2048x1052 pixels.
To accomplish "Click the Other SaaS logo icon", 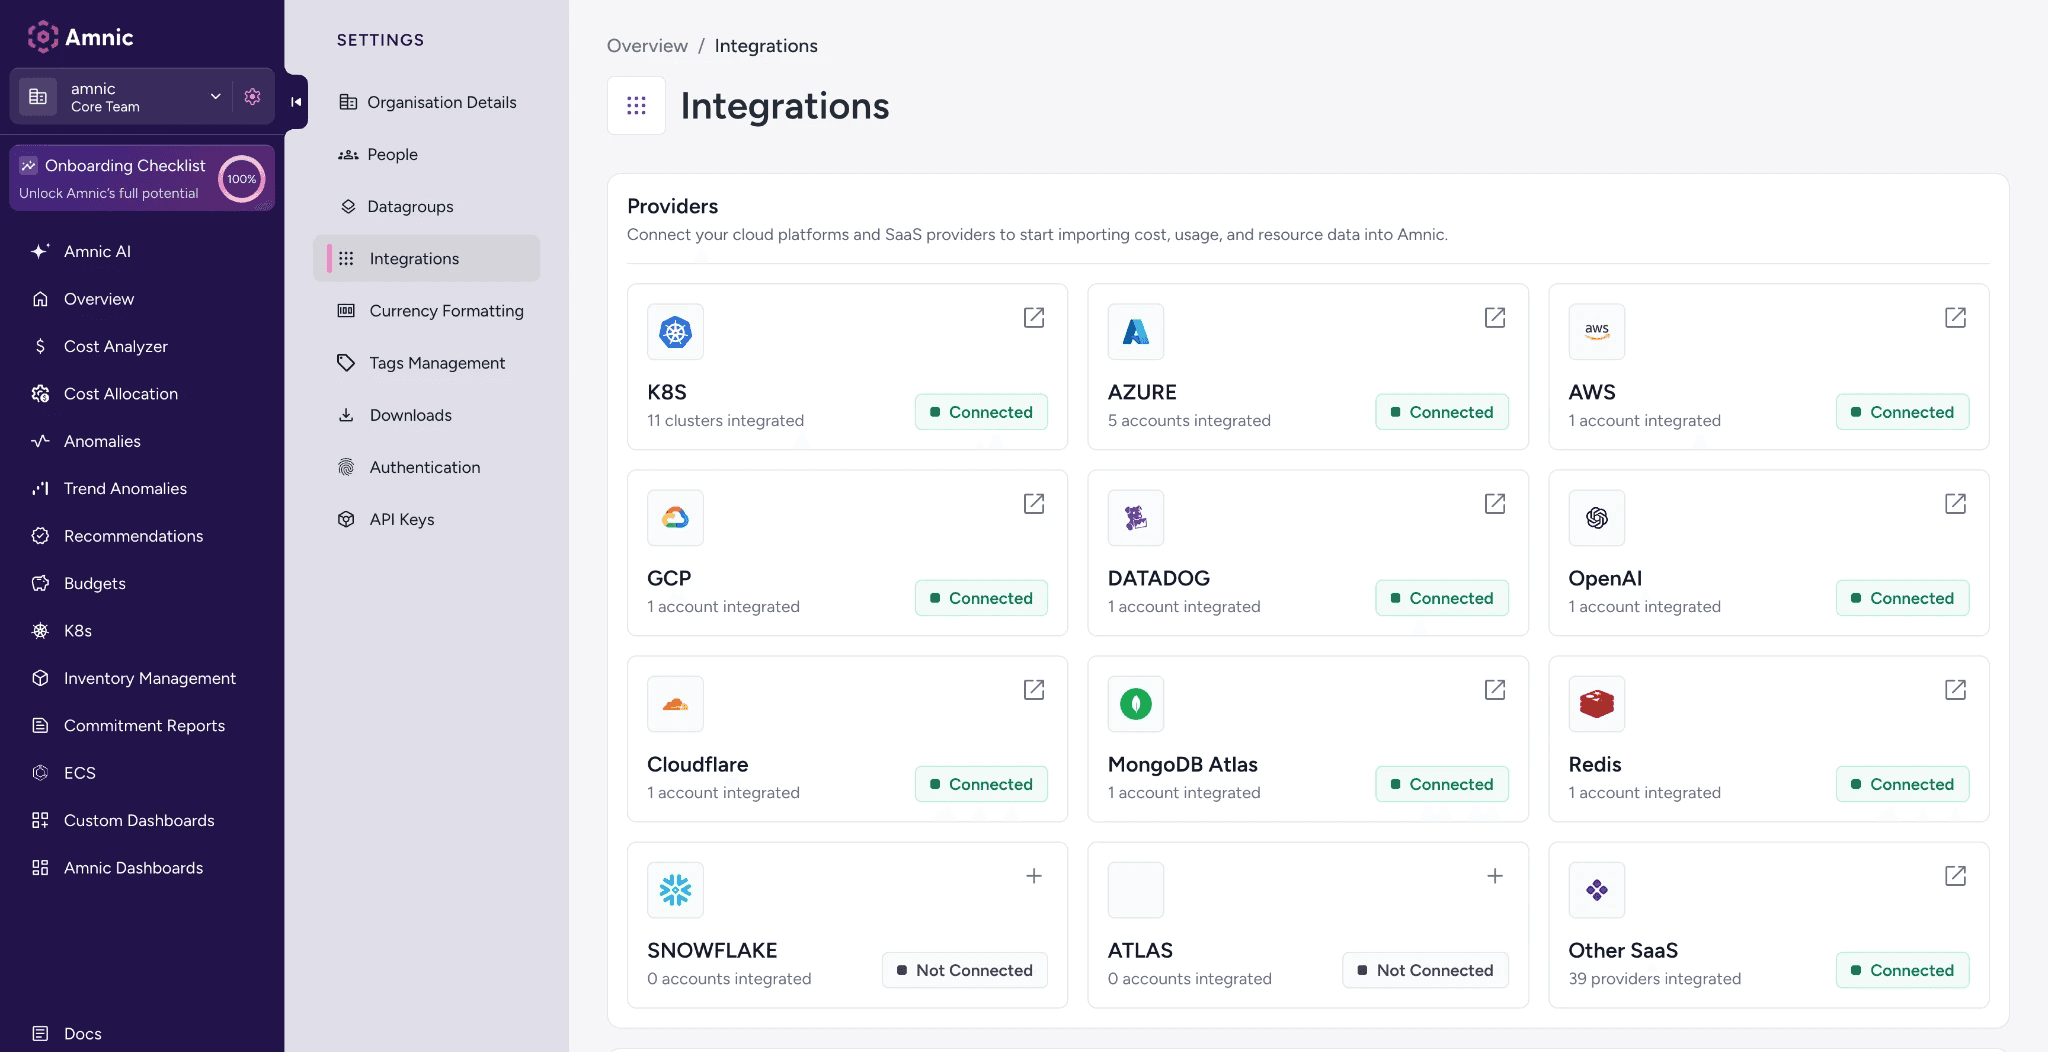I will [1597, 890].
